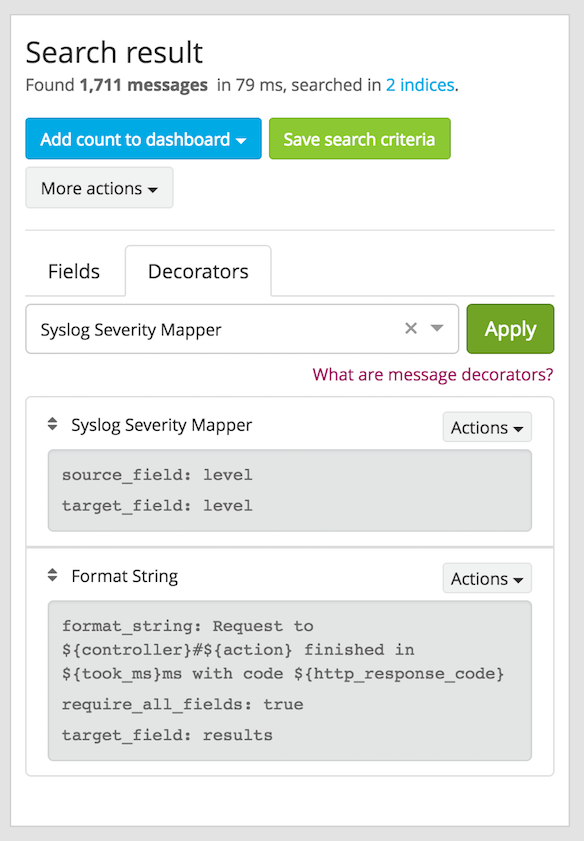Image resolution: width=584 pixels, height=841 pixels.
Task: Open the decorator select dropdown arrow
Action: point(437,328)
